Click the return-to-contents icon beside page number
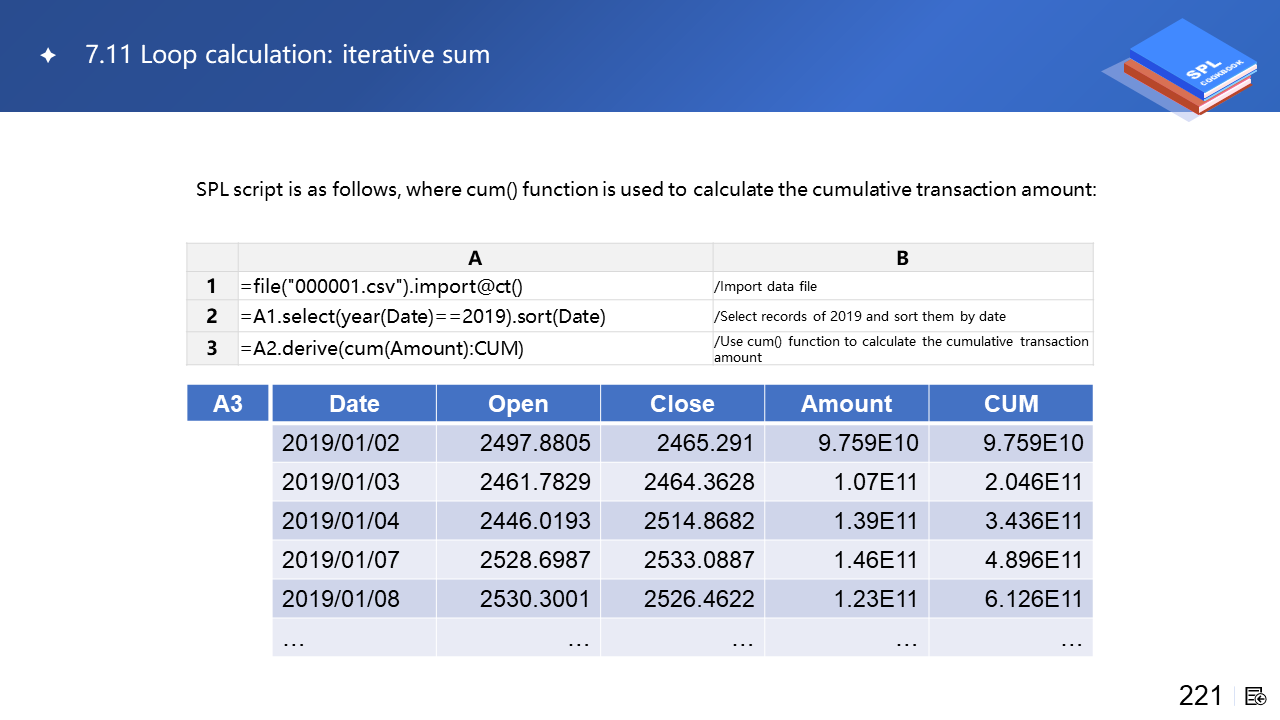 coord(1256,696)
